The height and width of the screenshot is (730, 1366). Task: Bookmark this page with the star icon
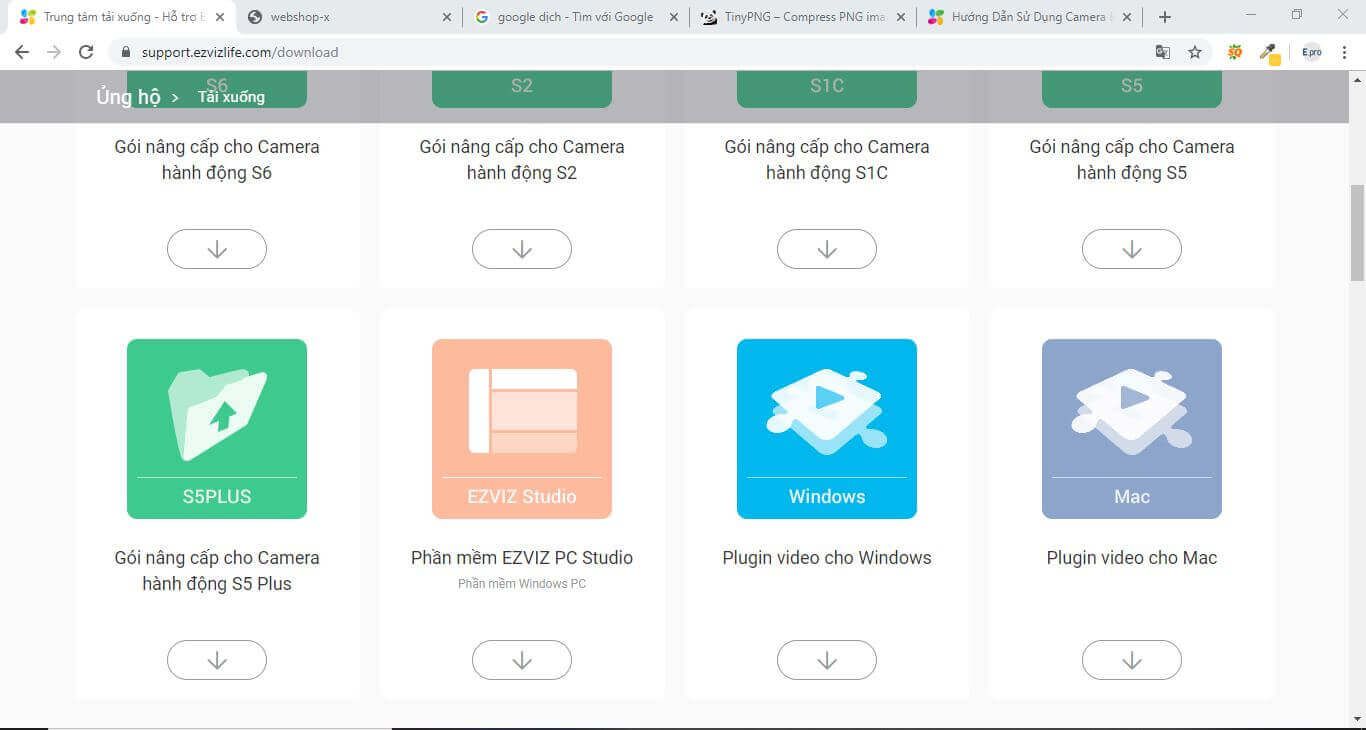(1195, 52)
